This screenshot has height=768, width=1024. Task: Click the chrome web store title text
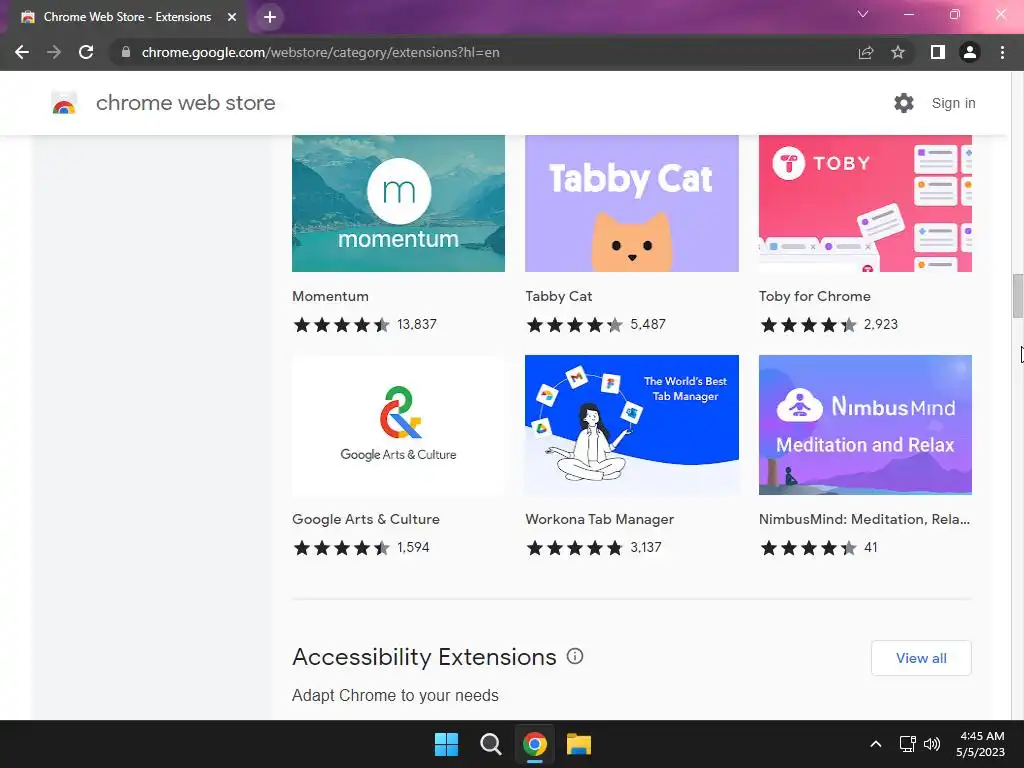[x=185, y=103]
